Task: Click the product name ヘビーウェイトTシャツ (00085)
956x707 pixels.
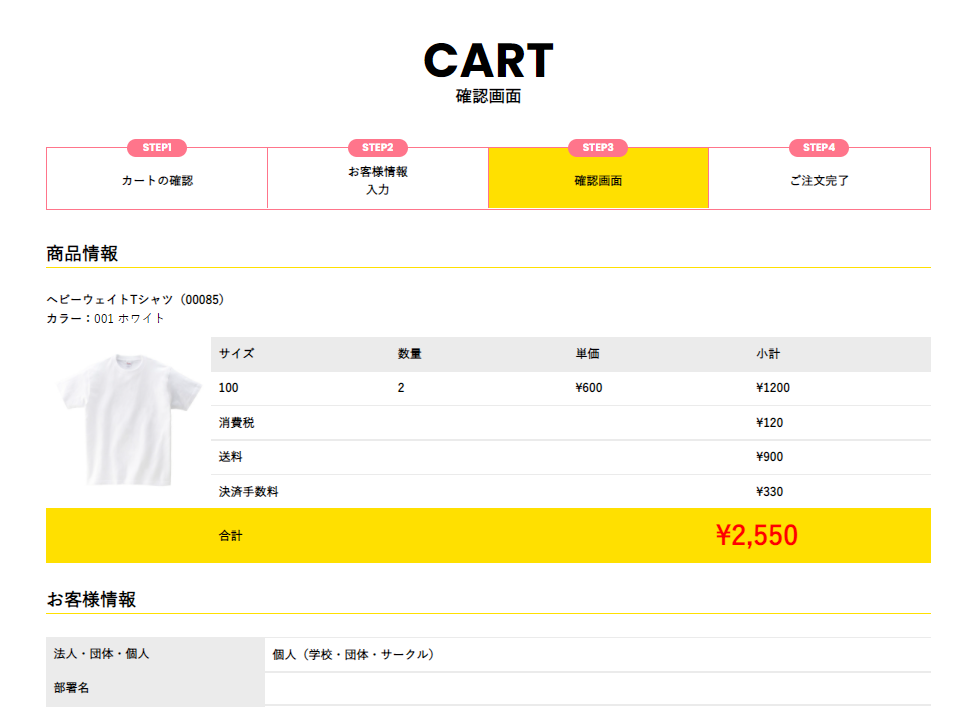Action: click(x=136, y=299)
